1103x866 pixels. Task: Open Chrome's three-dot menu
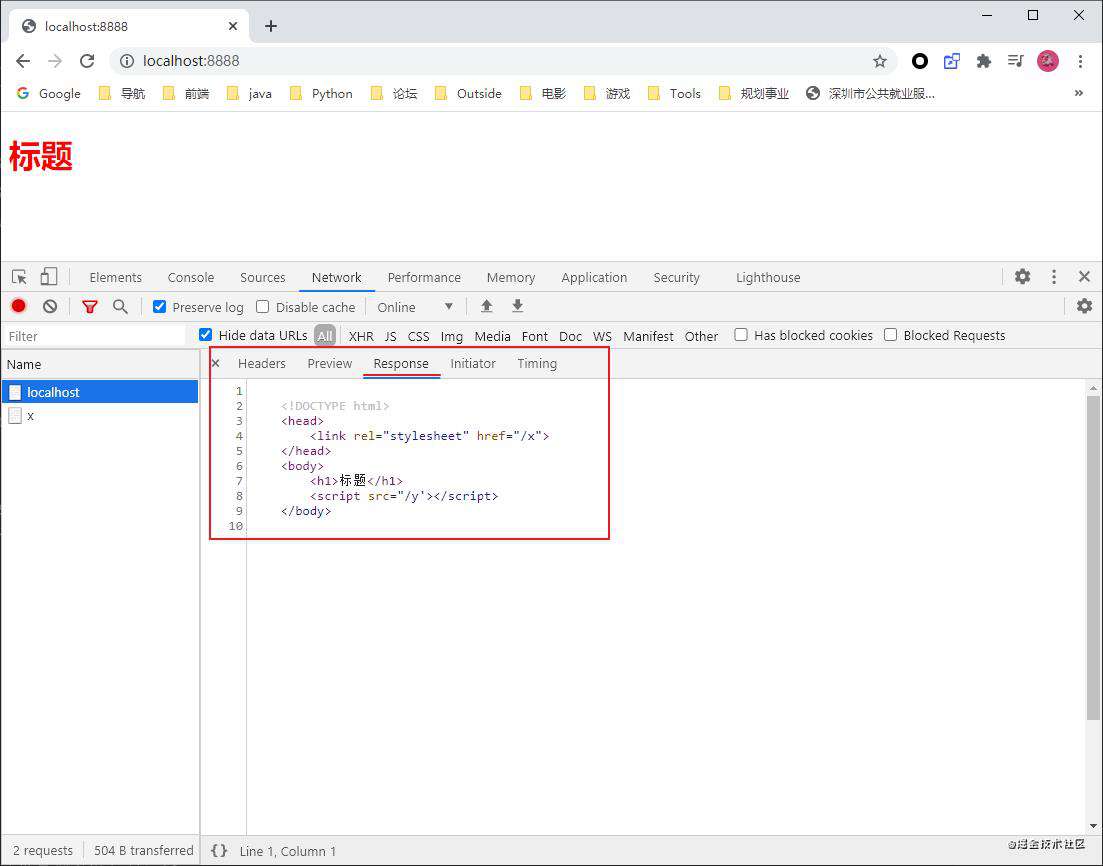(1080, 61)
